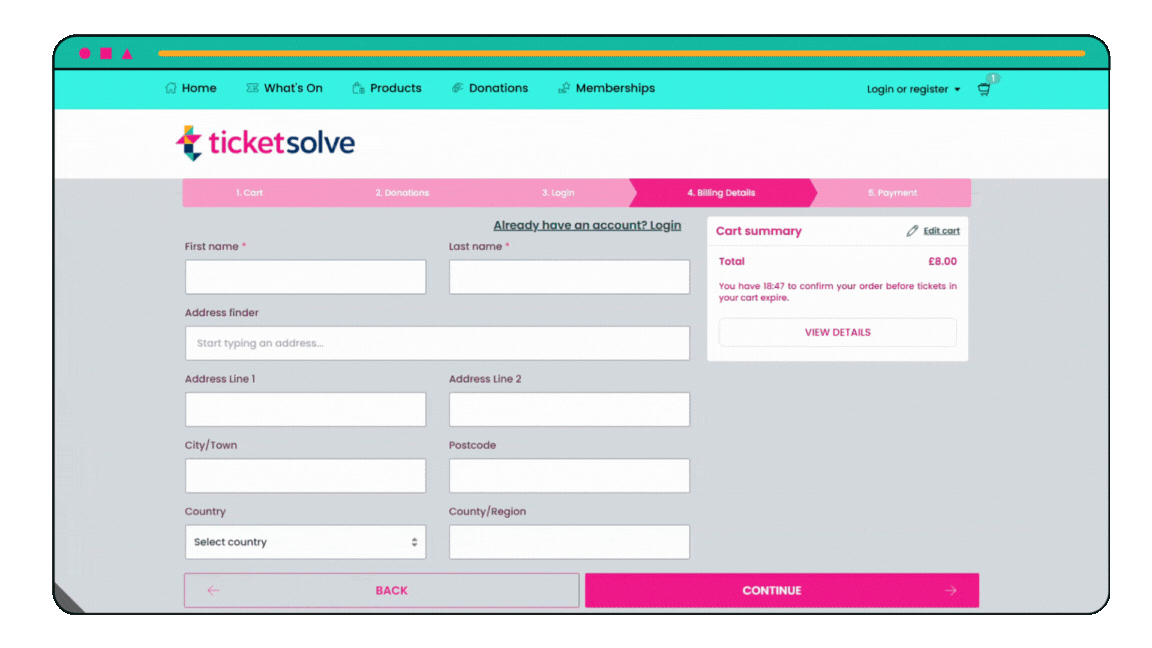Click the Home house icon
Screen dimensions: 1152x648
[x=170, y=88]
